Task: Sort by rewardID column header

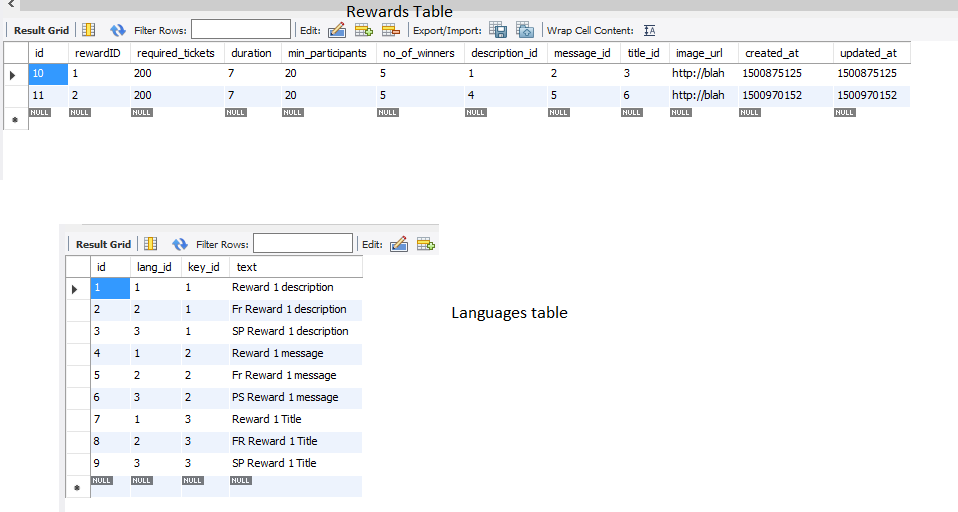Action: [x=99, y=53]
